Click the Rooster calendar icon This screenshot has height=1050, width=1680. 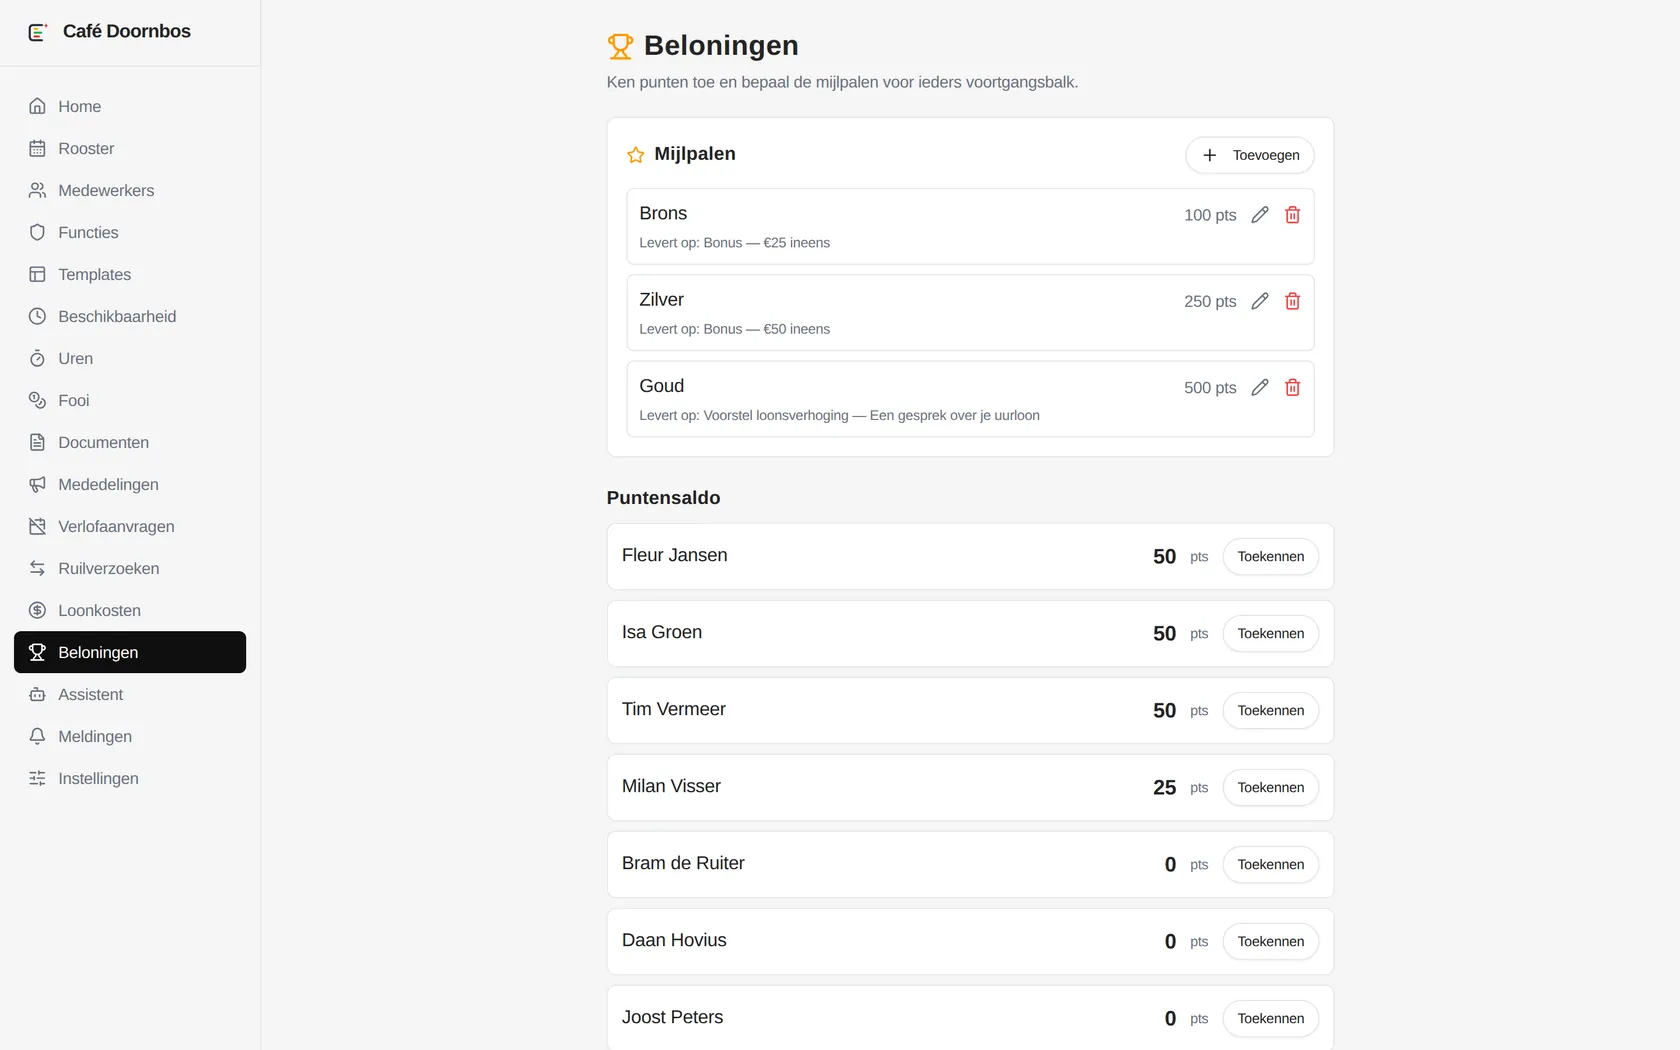pos(37,148)
